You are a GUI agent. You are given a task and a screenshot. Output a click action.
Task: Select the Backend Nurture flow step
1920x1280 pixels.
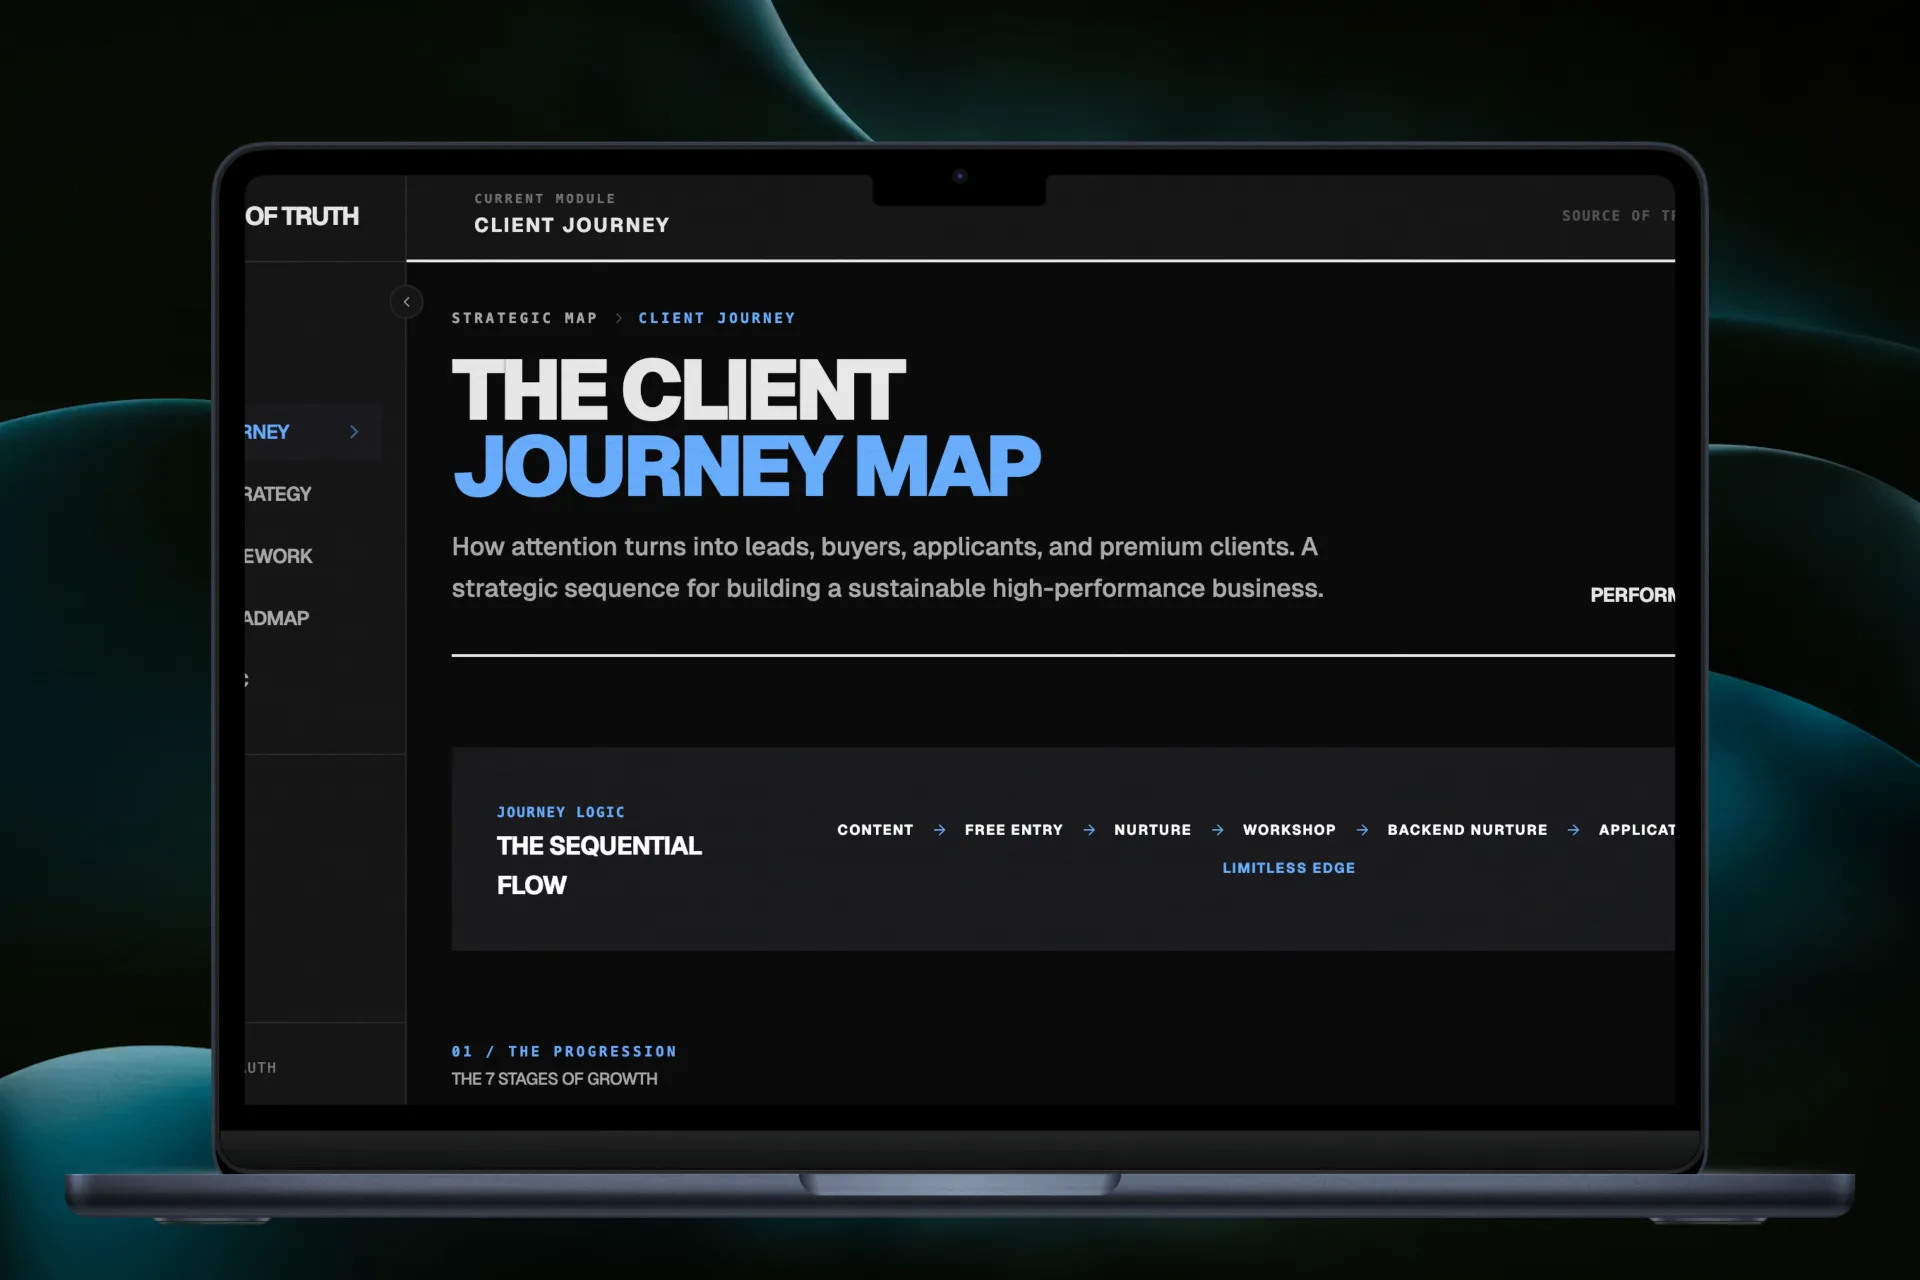point(1467,830)
